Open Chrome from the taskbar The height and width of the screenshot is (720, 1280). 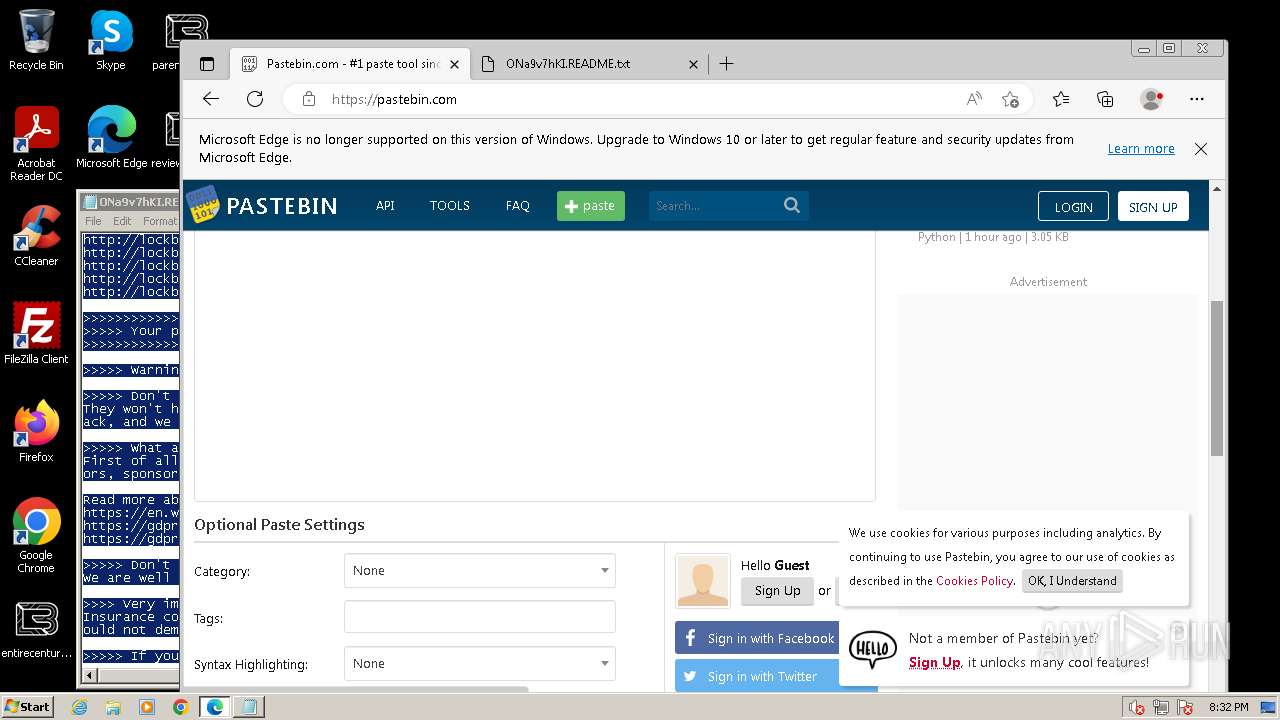[x=180, y=707]
